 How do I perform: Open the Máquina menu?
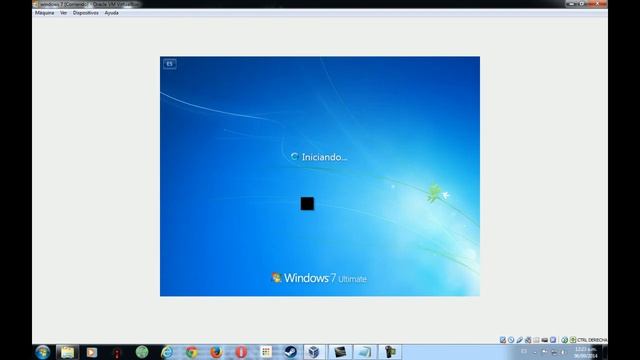(44, 13)
